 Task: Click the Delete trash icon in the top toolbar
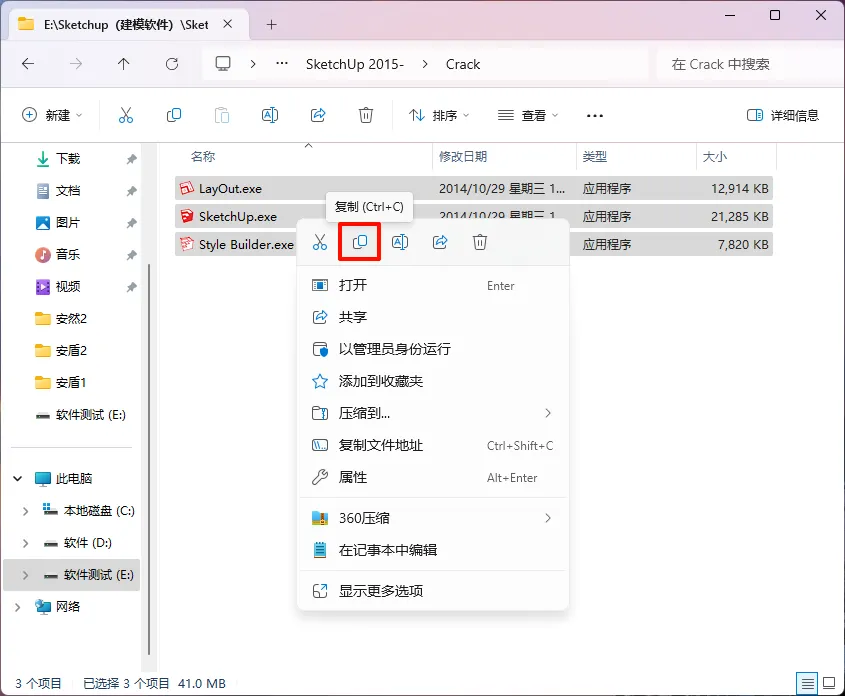click(366, 115)
